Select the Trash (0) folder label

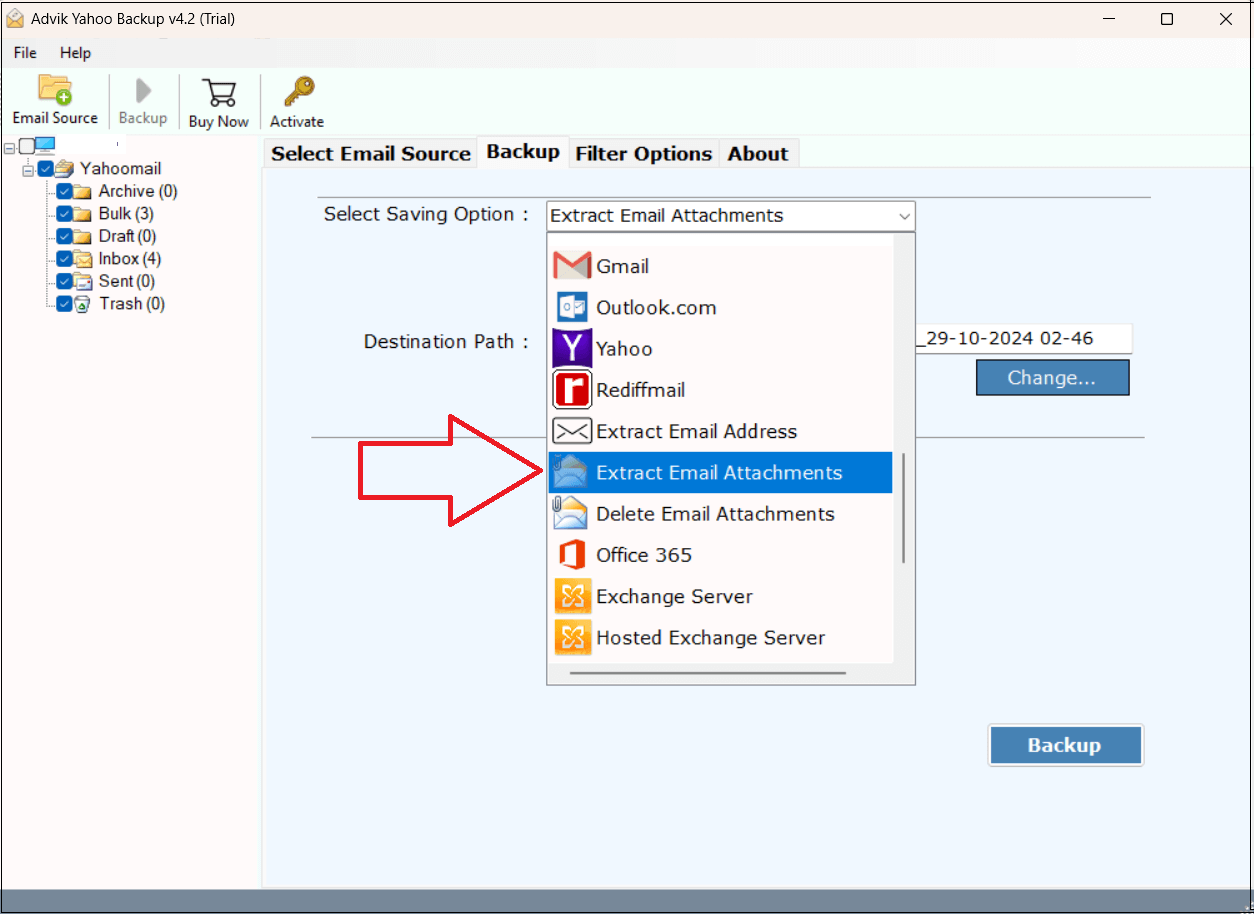point(132,304)
